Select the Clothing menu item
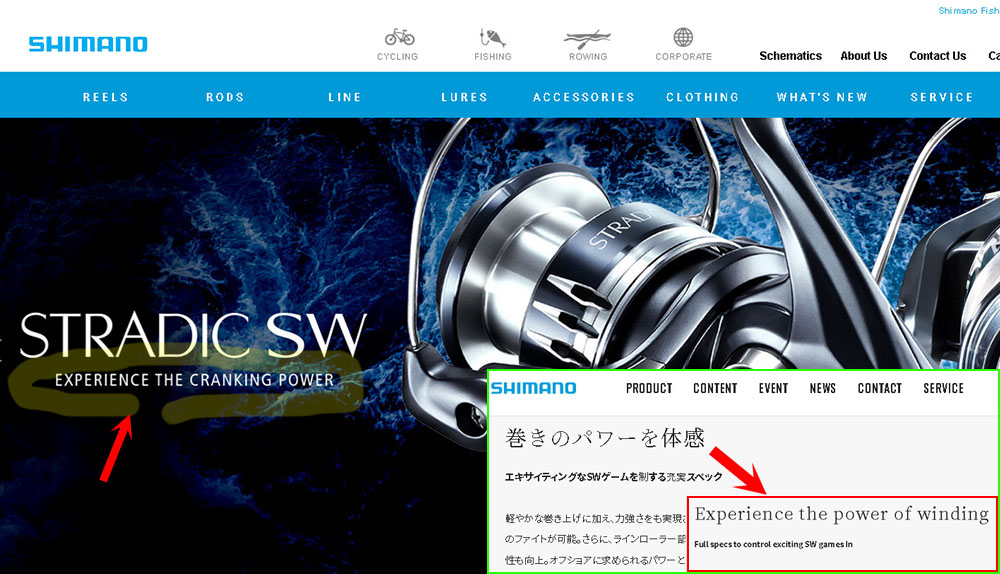The height and width of the screenshot is (574, 1000). pos(703,97)
